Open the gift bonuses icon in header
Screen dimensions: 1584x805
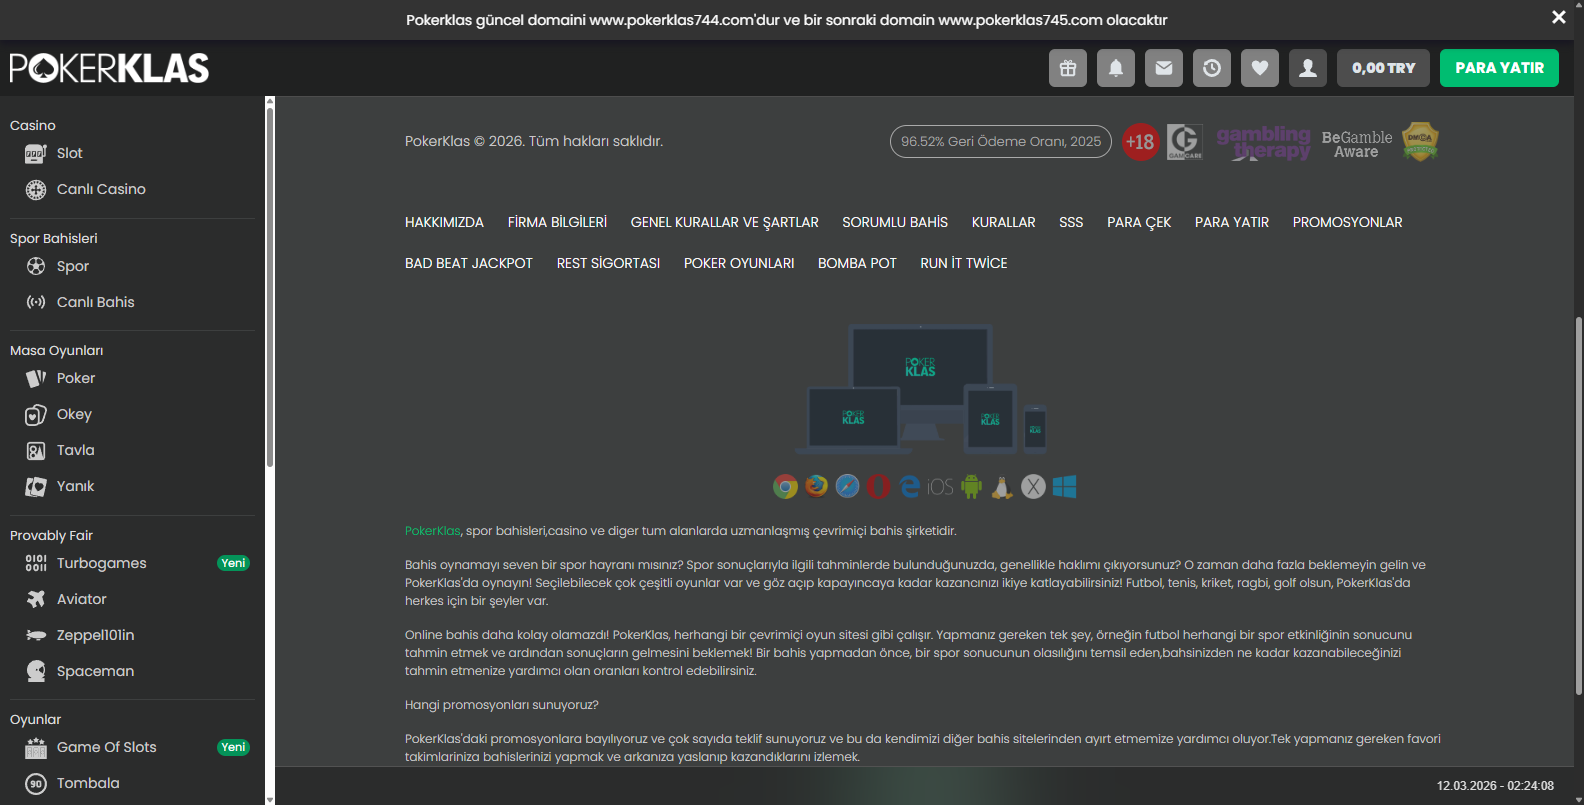click(x=1068, y=68)
